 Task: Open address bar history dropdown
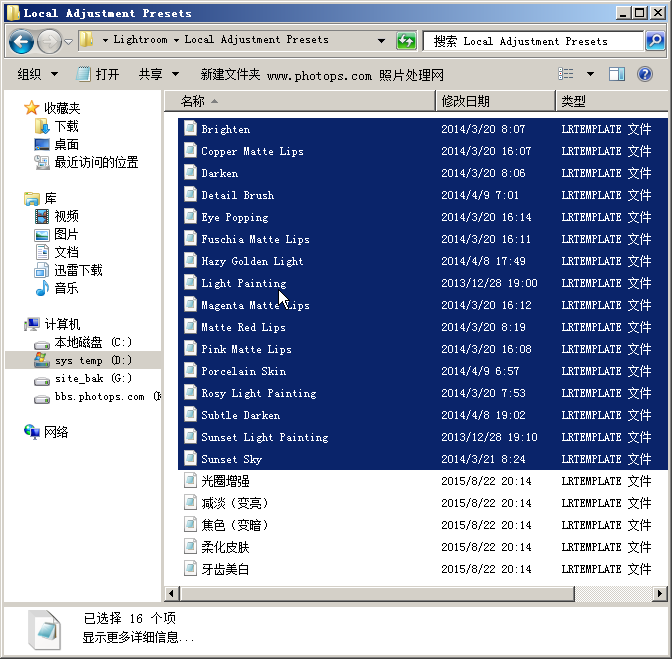381,41
